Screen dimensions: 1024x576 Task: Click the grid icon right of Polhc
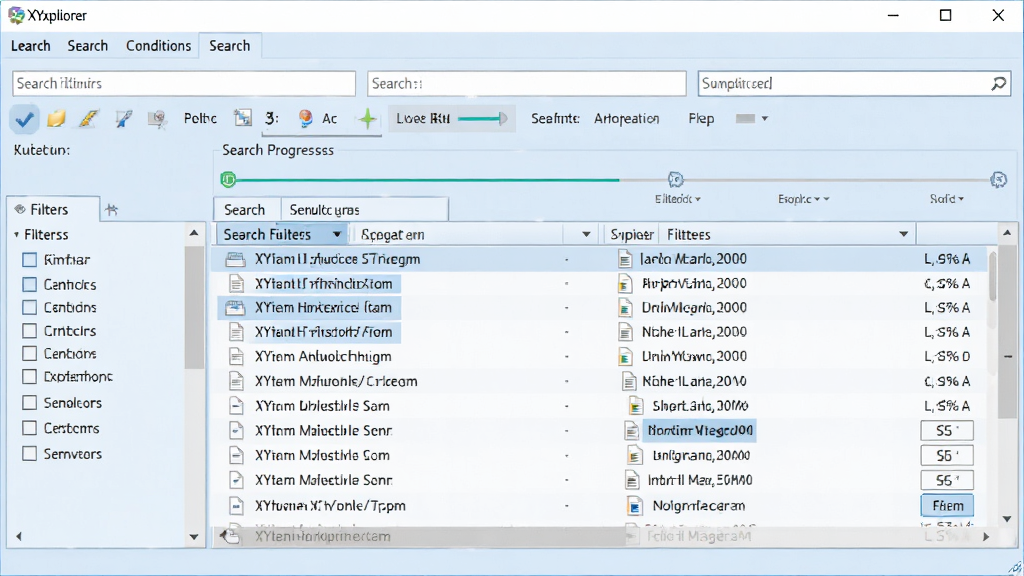(x=243, y=118)
